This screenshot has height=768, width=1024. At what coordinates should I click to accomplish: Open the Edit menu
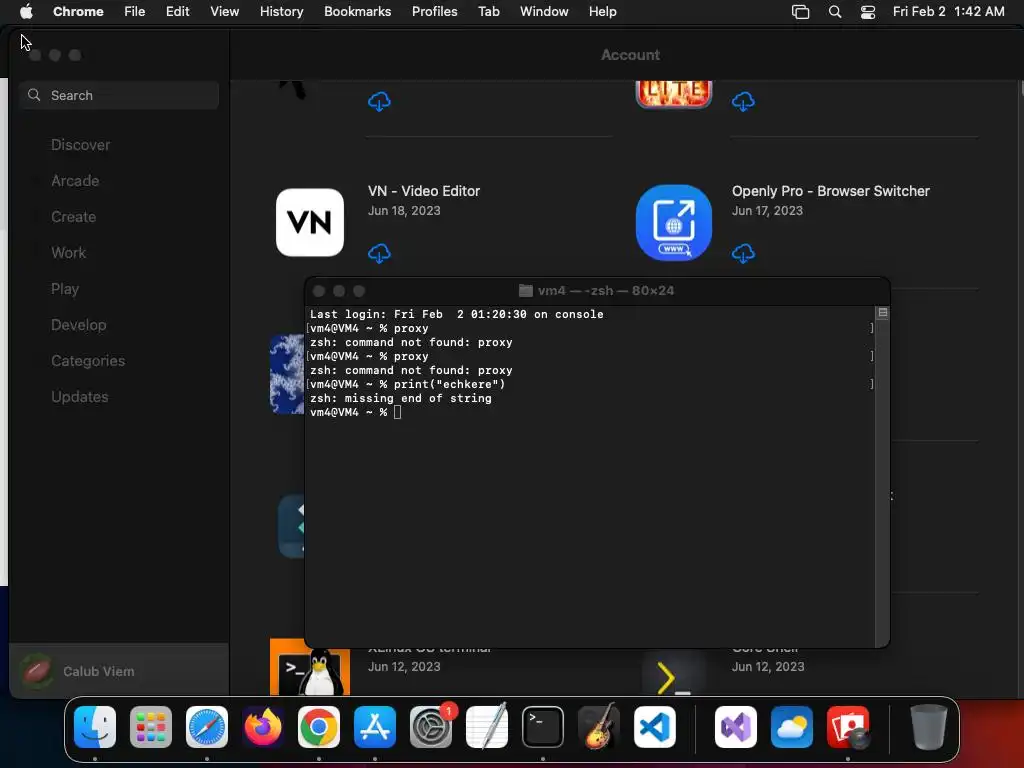(x=178, y=12)
